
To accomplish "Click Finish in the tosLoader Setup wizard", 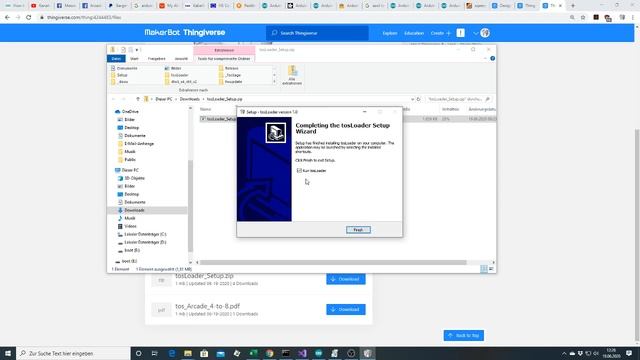I will point(358,230).
